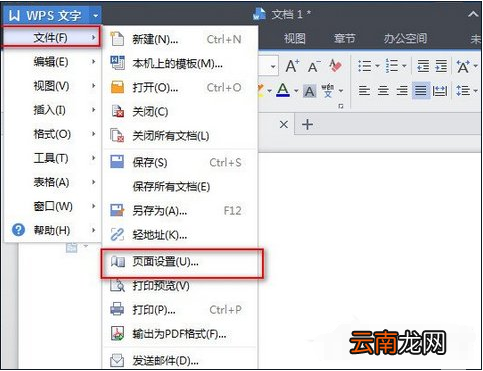Open the numbered list dropdown arrow

pos(404,66)
